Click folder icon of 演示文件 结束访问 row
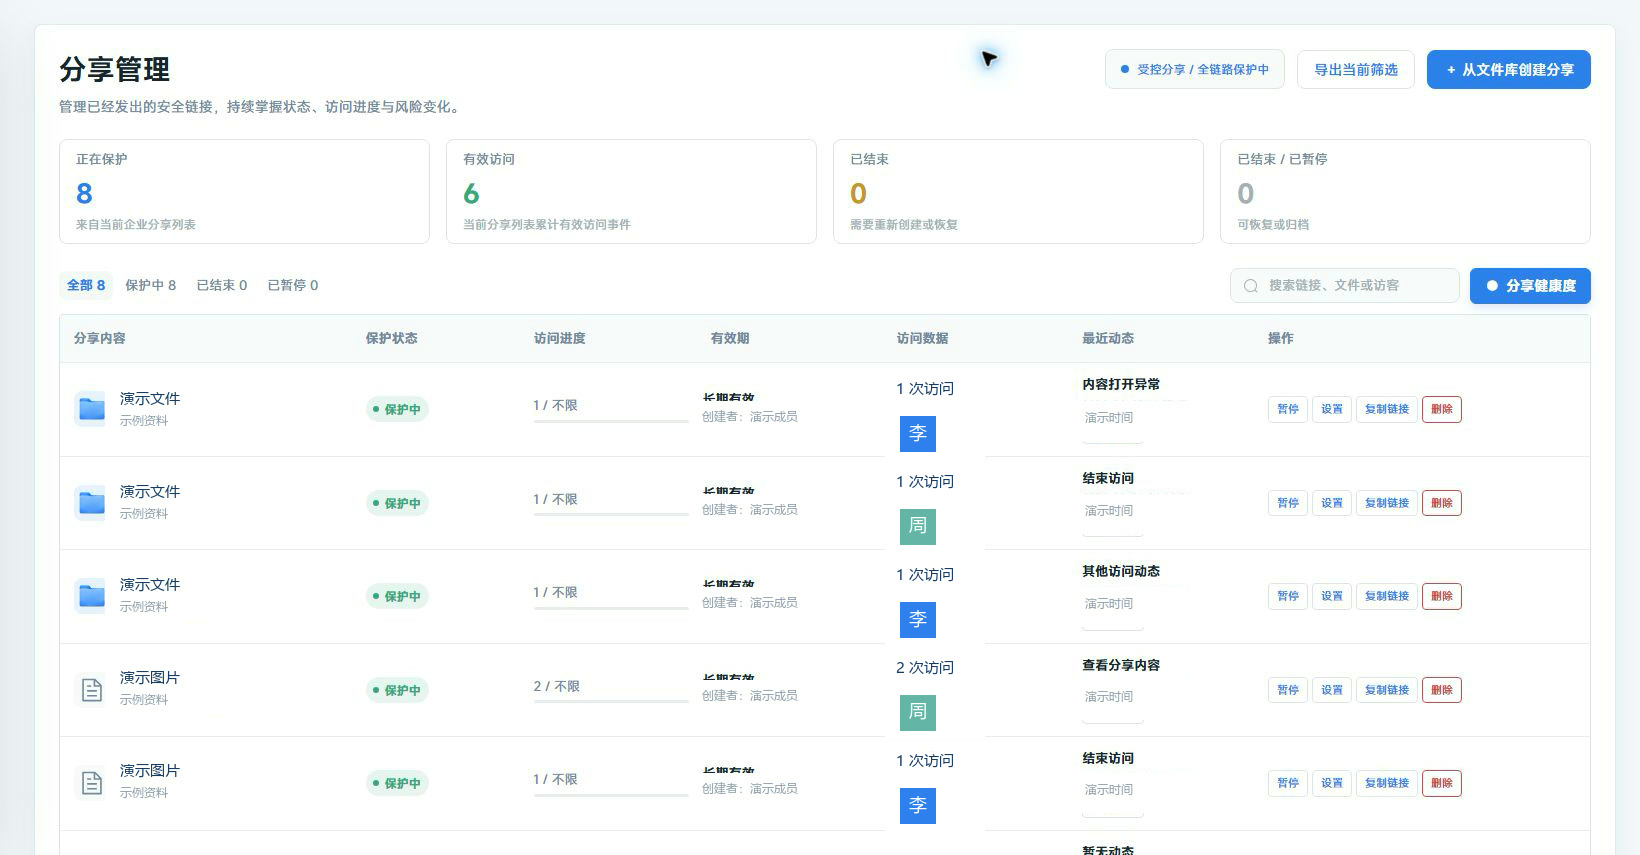This screenshot has width=1640, height=855. (91, 502)
